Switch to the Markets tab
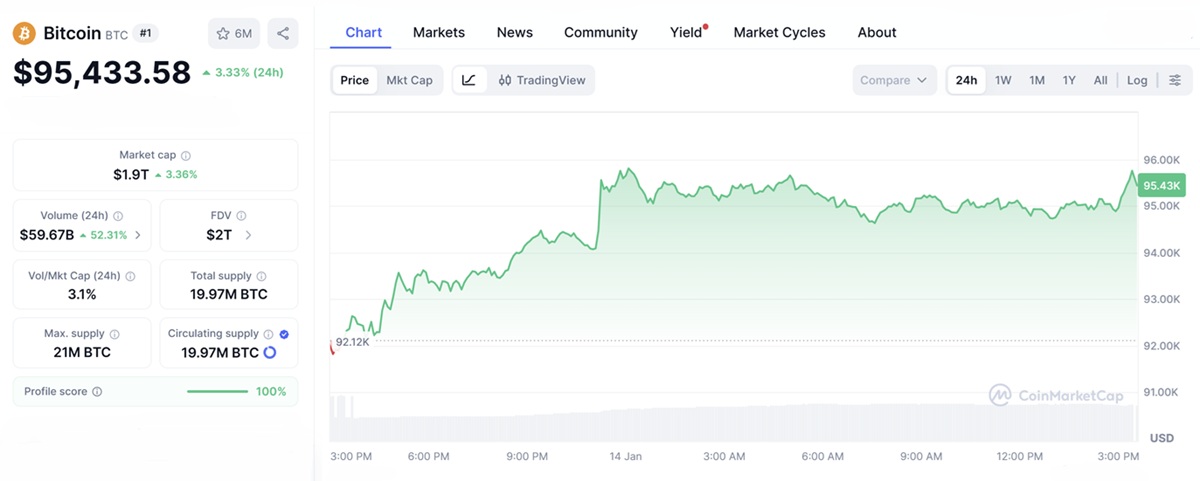The height and width of the screenshot is (481, 1200). (439, 32)
